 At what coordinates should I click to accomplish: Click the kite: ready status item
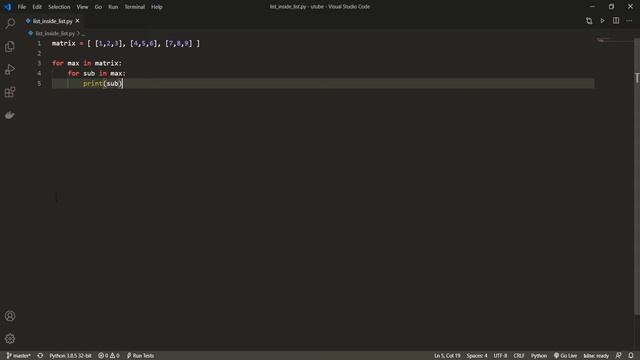coord(596,356)
